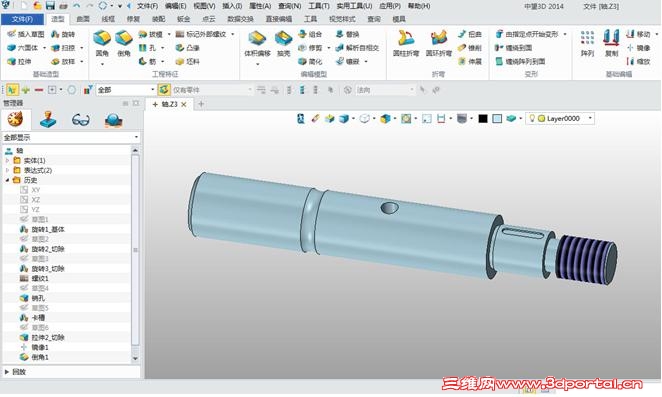Expand the 回放 section
The width and height of the screenshot is (662, 397).
[7, 372]
